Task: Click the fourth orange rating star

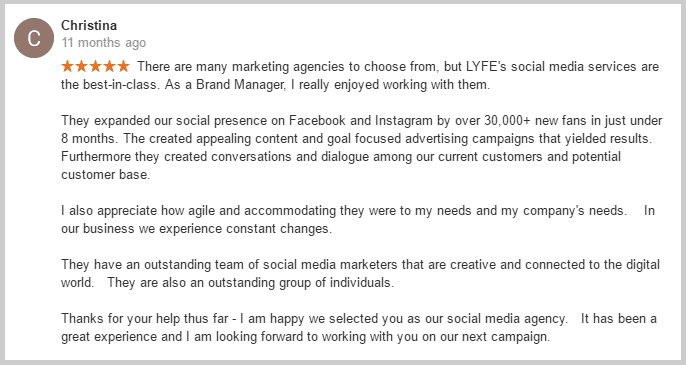Action: click(109, 66)
